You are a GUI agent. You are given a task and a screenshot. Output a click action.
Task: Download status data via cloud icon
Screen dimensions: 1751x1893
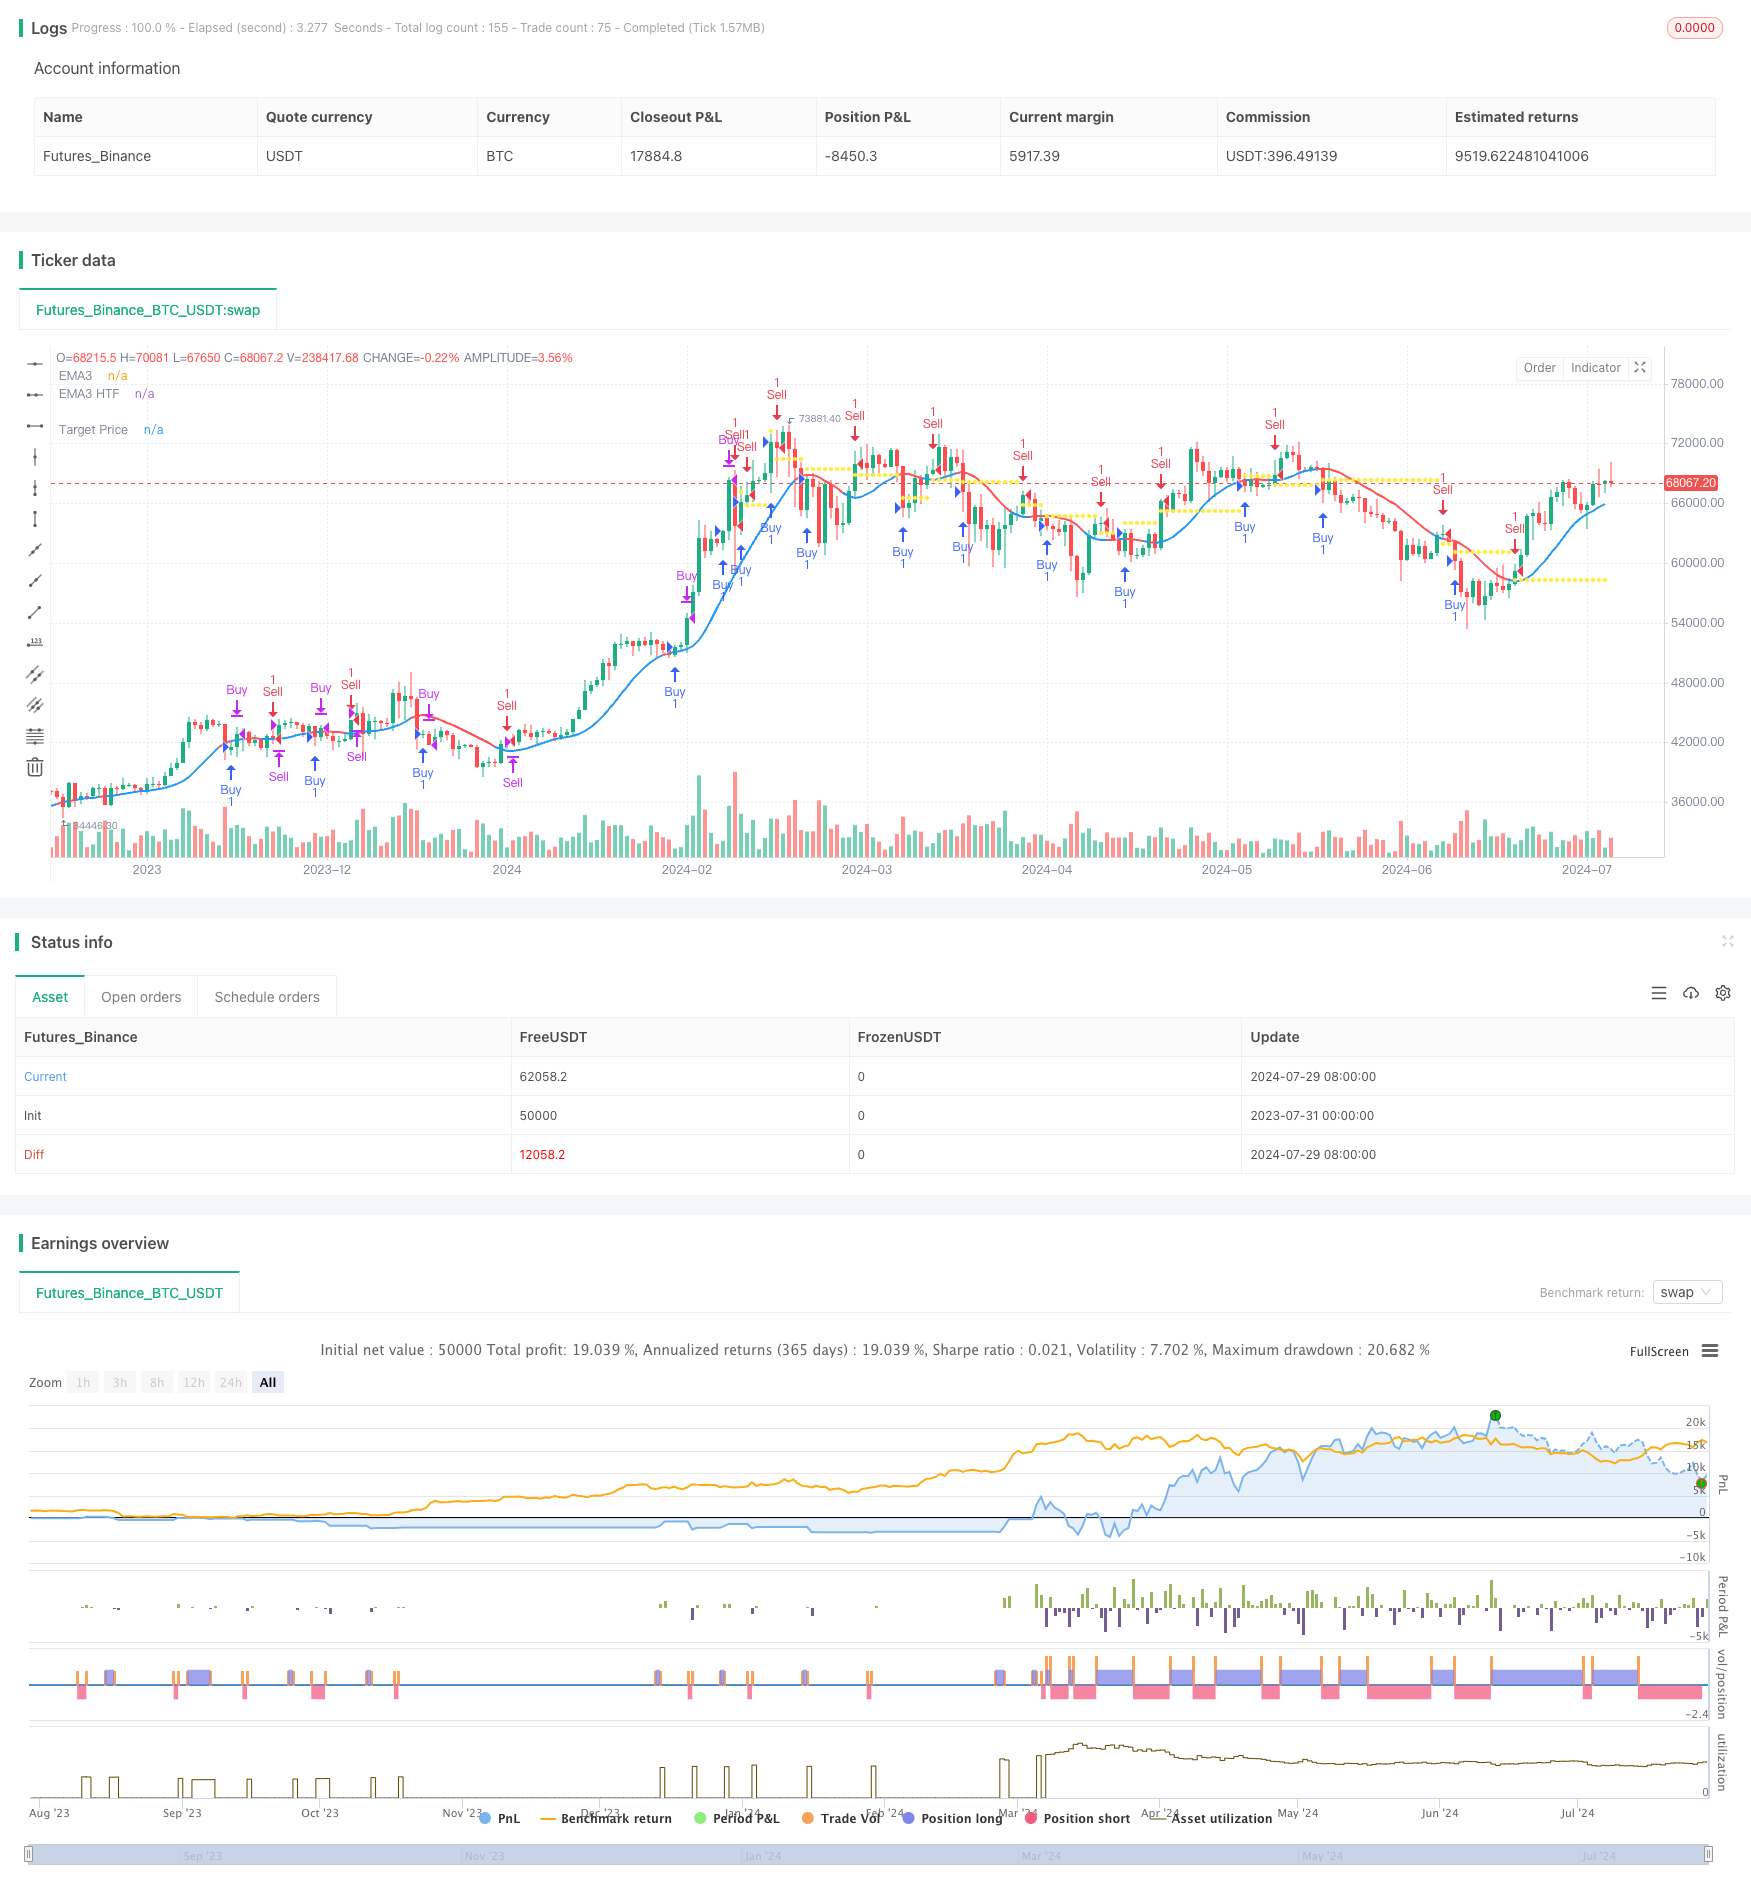click(x=1691, y=993)
